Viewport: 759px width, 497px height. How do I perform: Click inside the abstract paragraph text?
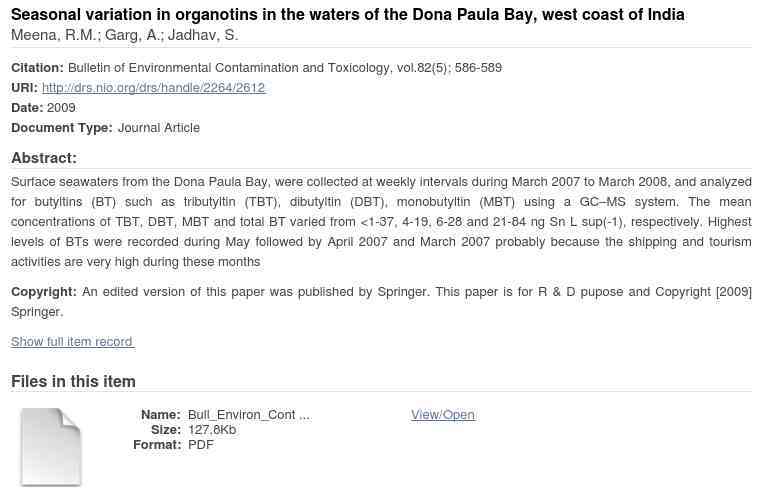381,222
